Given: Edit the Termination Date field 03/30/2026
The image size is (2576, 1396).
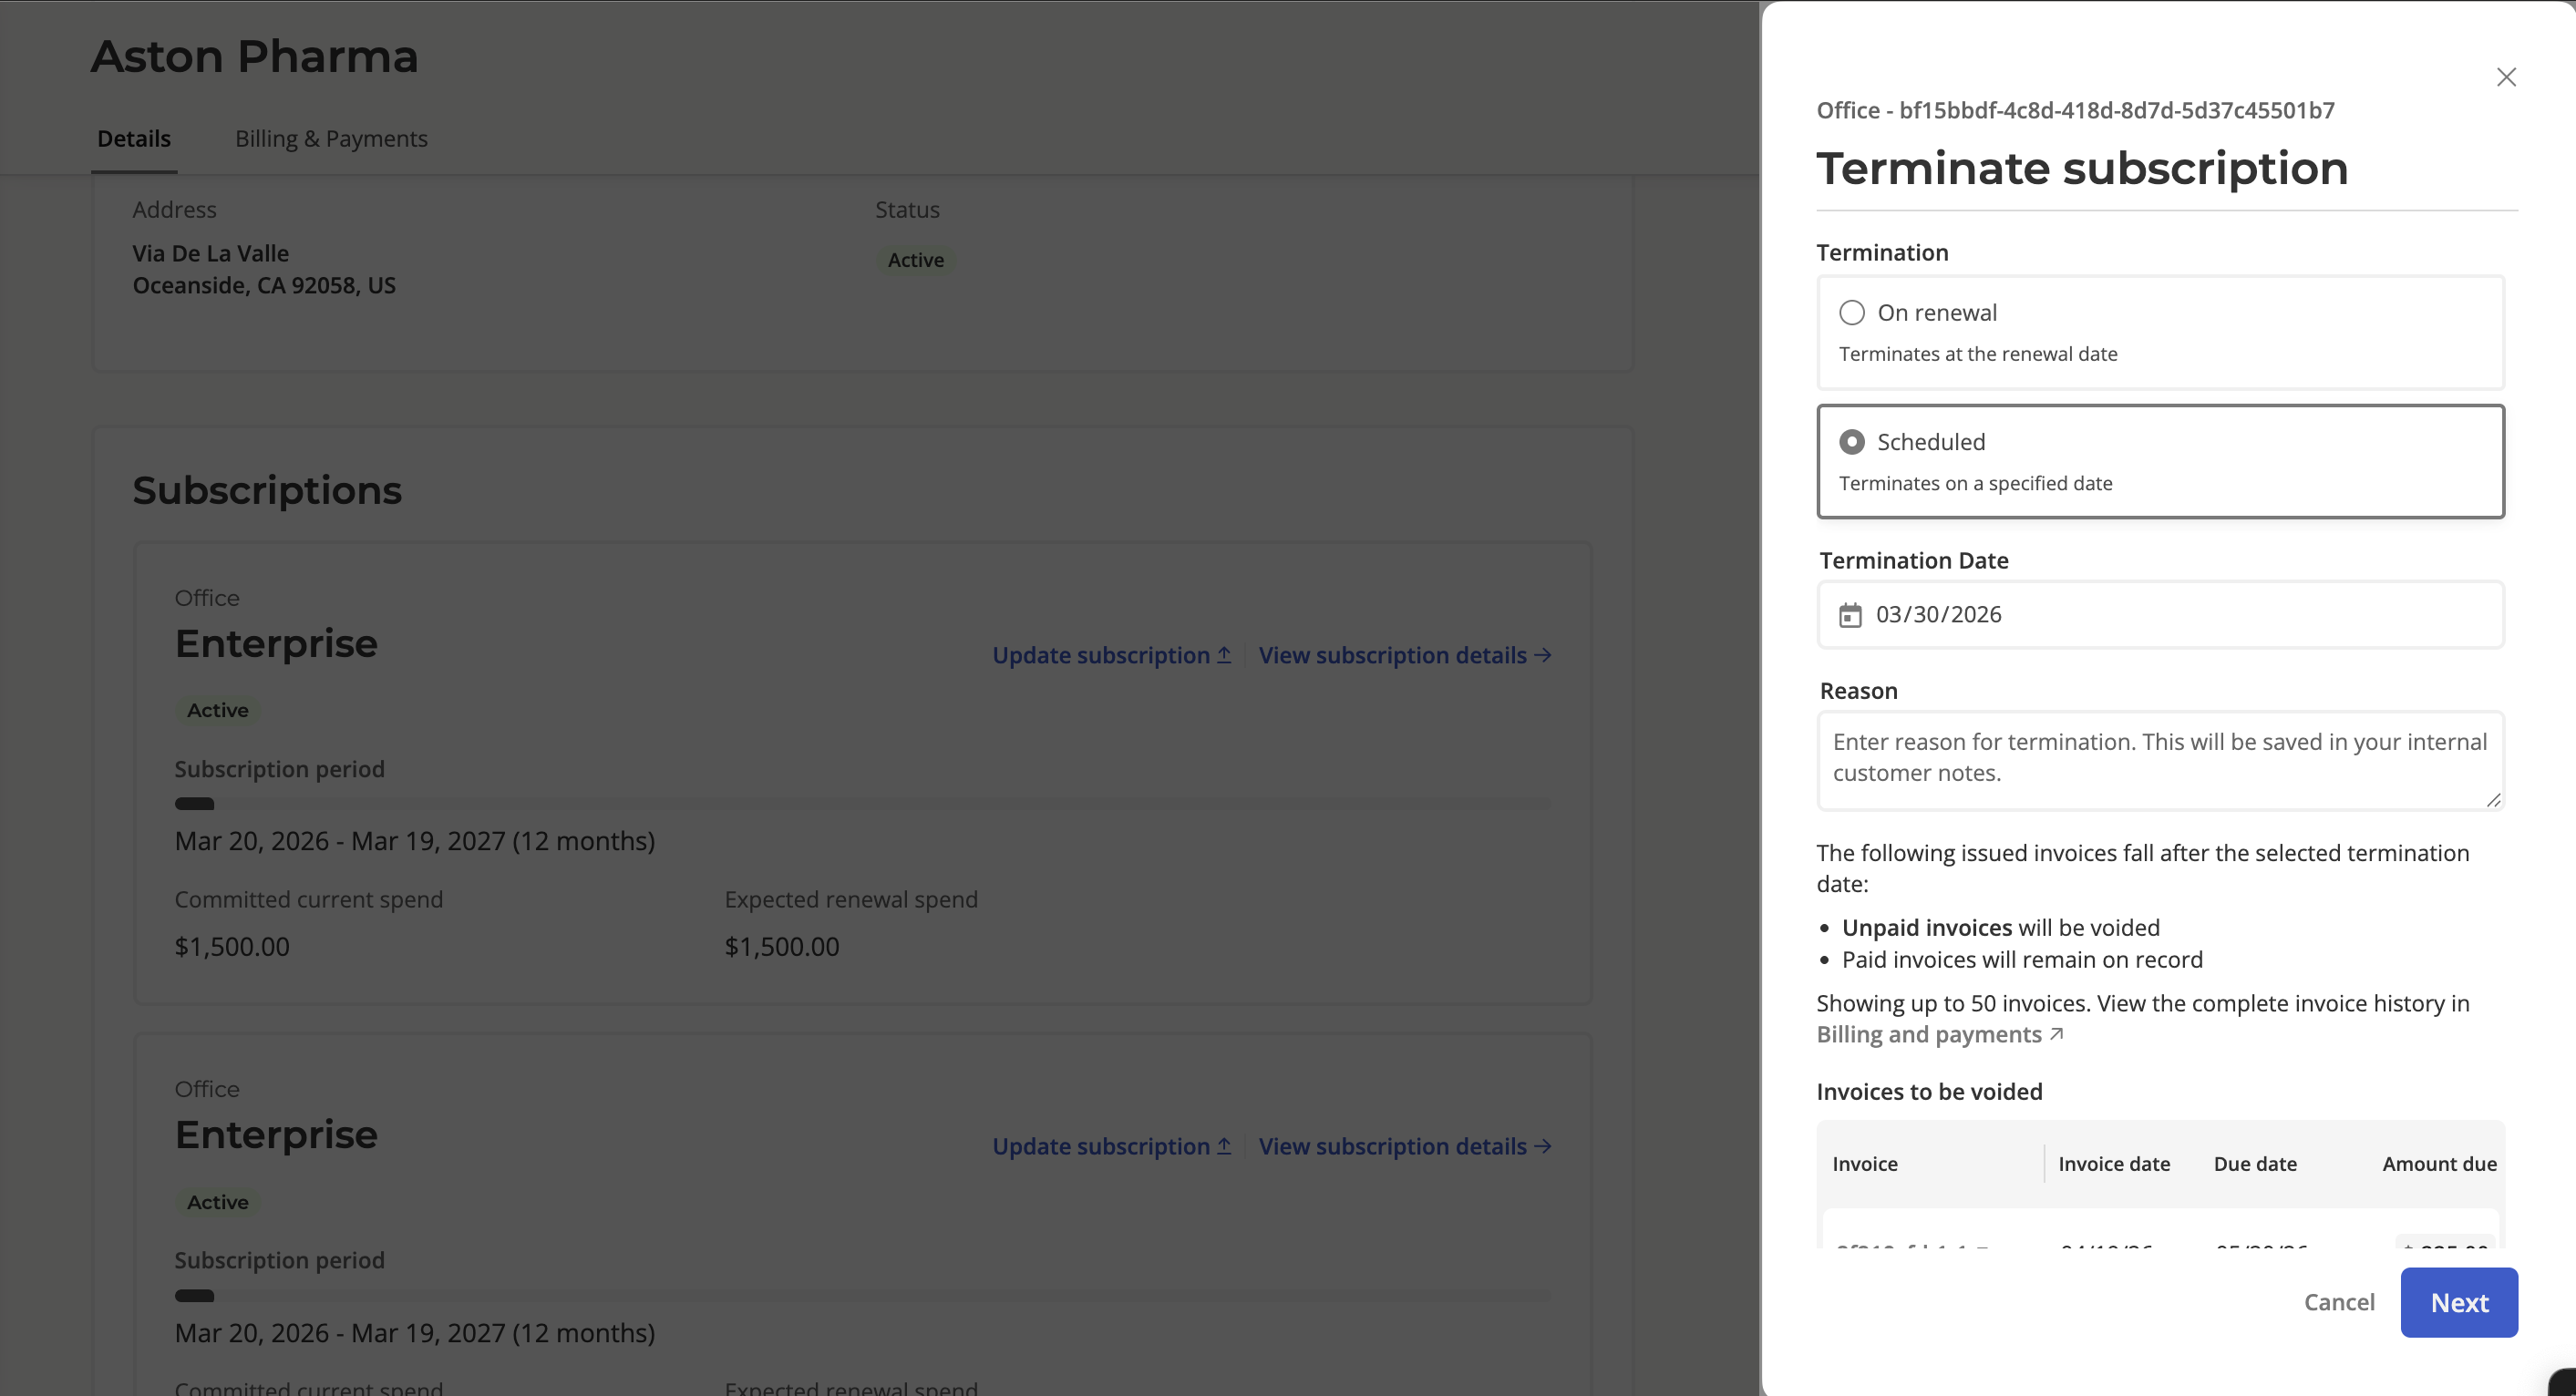Looking at the screenshot, I should 2160,615.
